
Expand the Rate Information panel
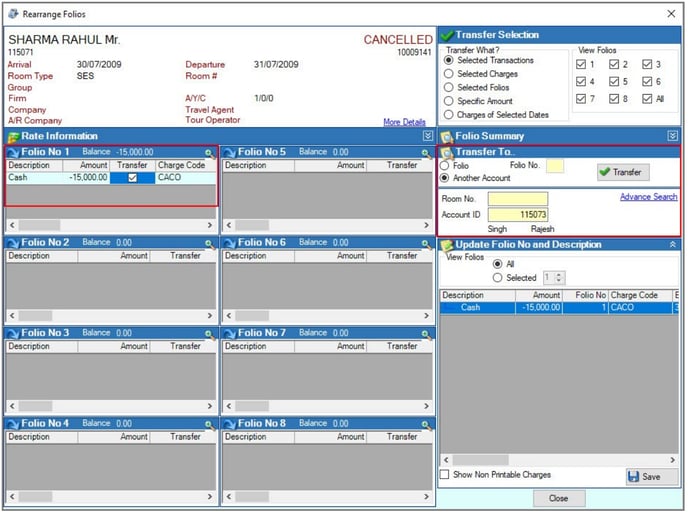(x=428, y=136)
